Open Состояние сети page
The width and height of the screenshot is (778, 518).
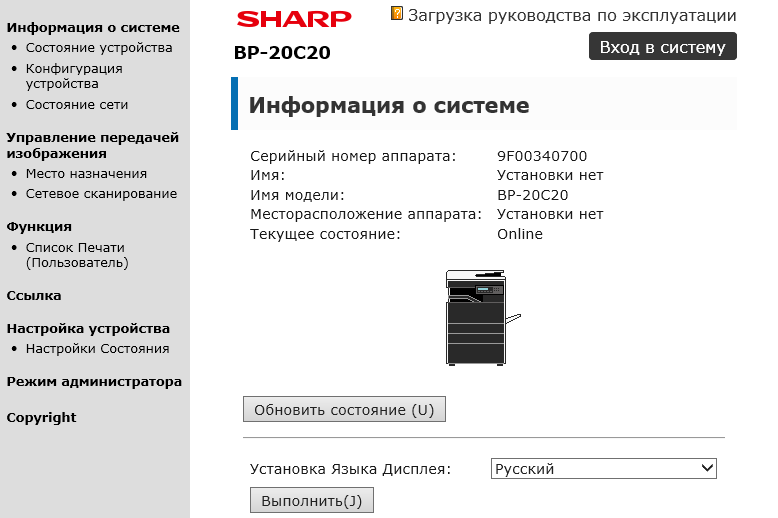(77, 105)
